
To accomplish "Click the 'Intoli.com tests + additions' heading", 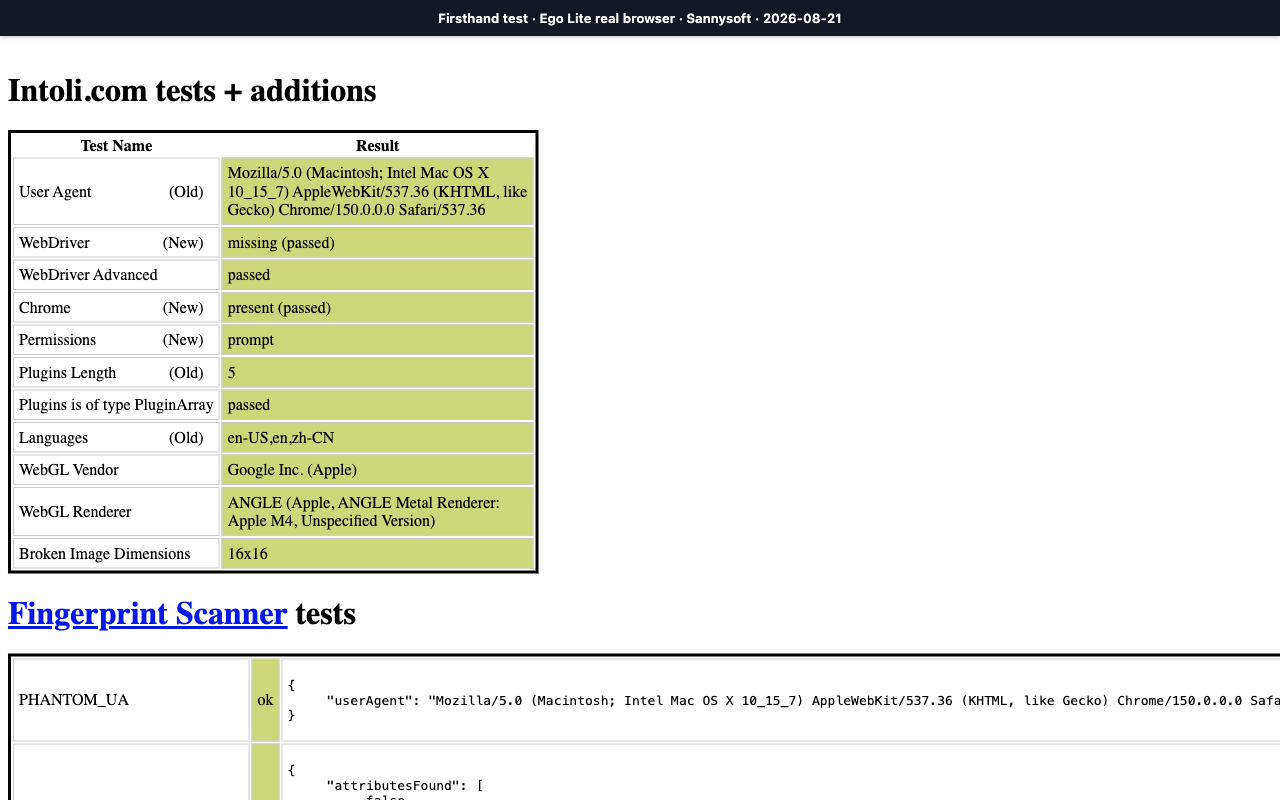I will pyautogui.click(x=192, y=91).
